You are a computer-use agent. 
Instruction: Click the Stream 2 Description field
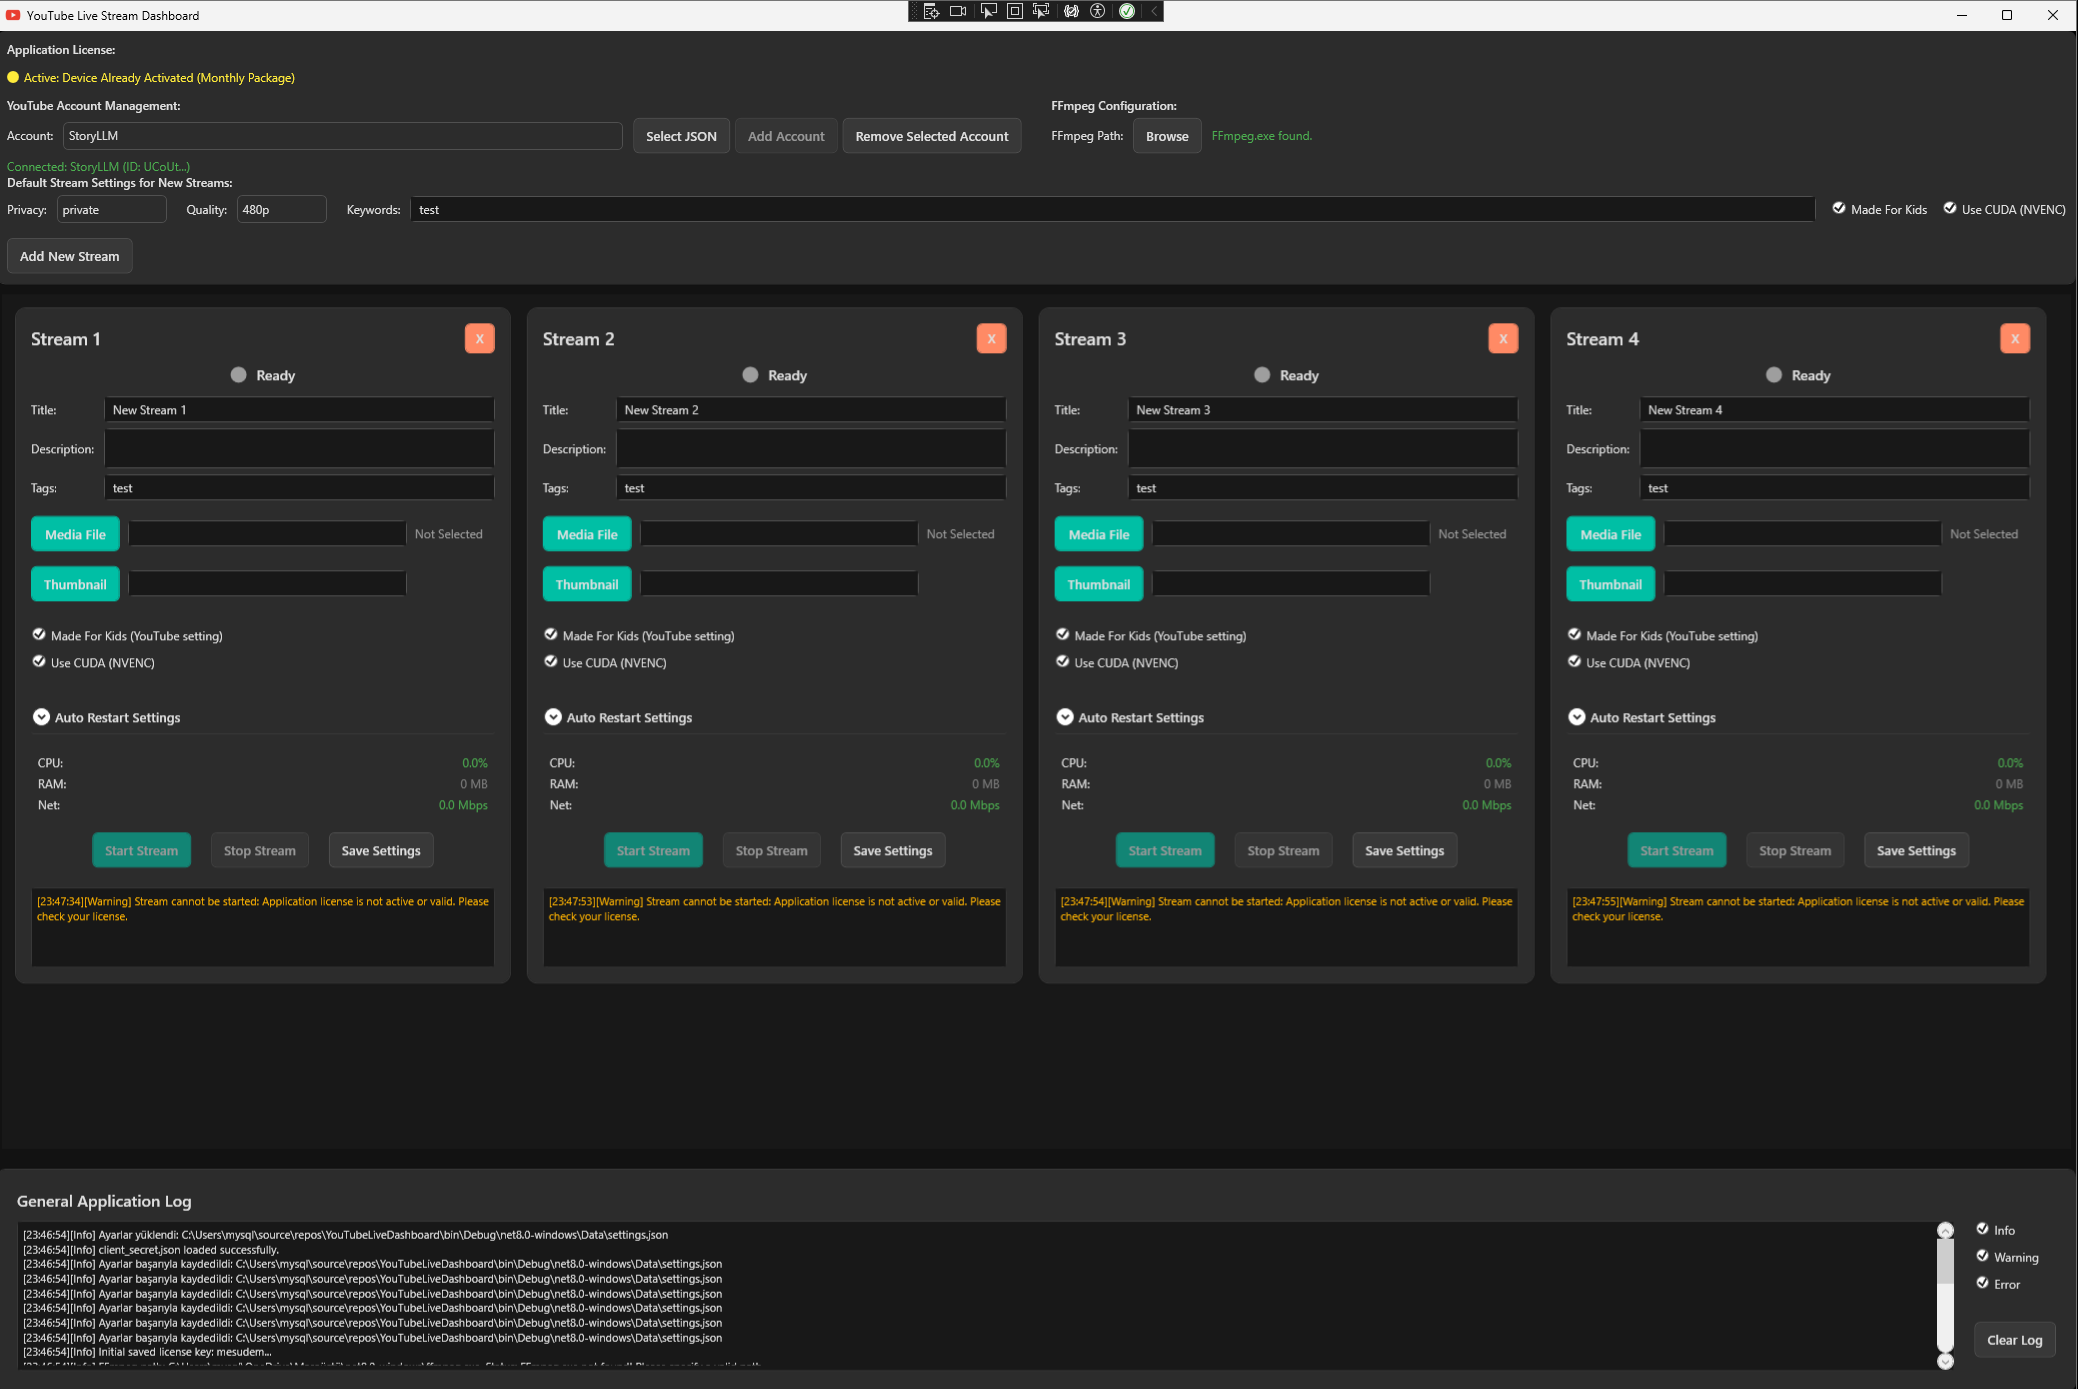coord(811,449)
